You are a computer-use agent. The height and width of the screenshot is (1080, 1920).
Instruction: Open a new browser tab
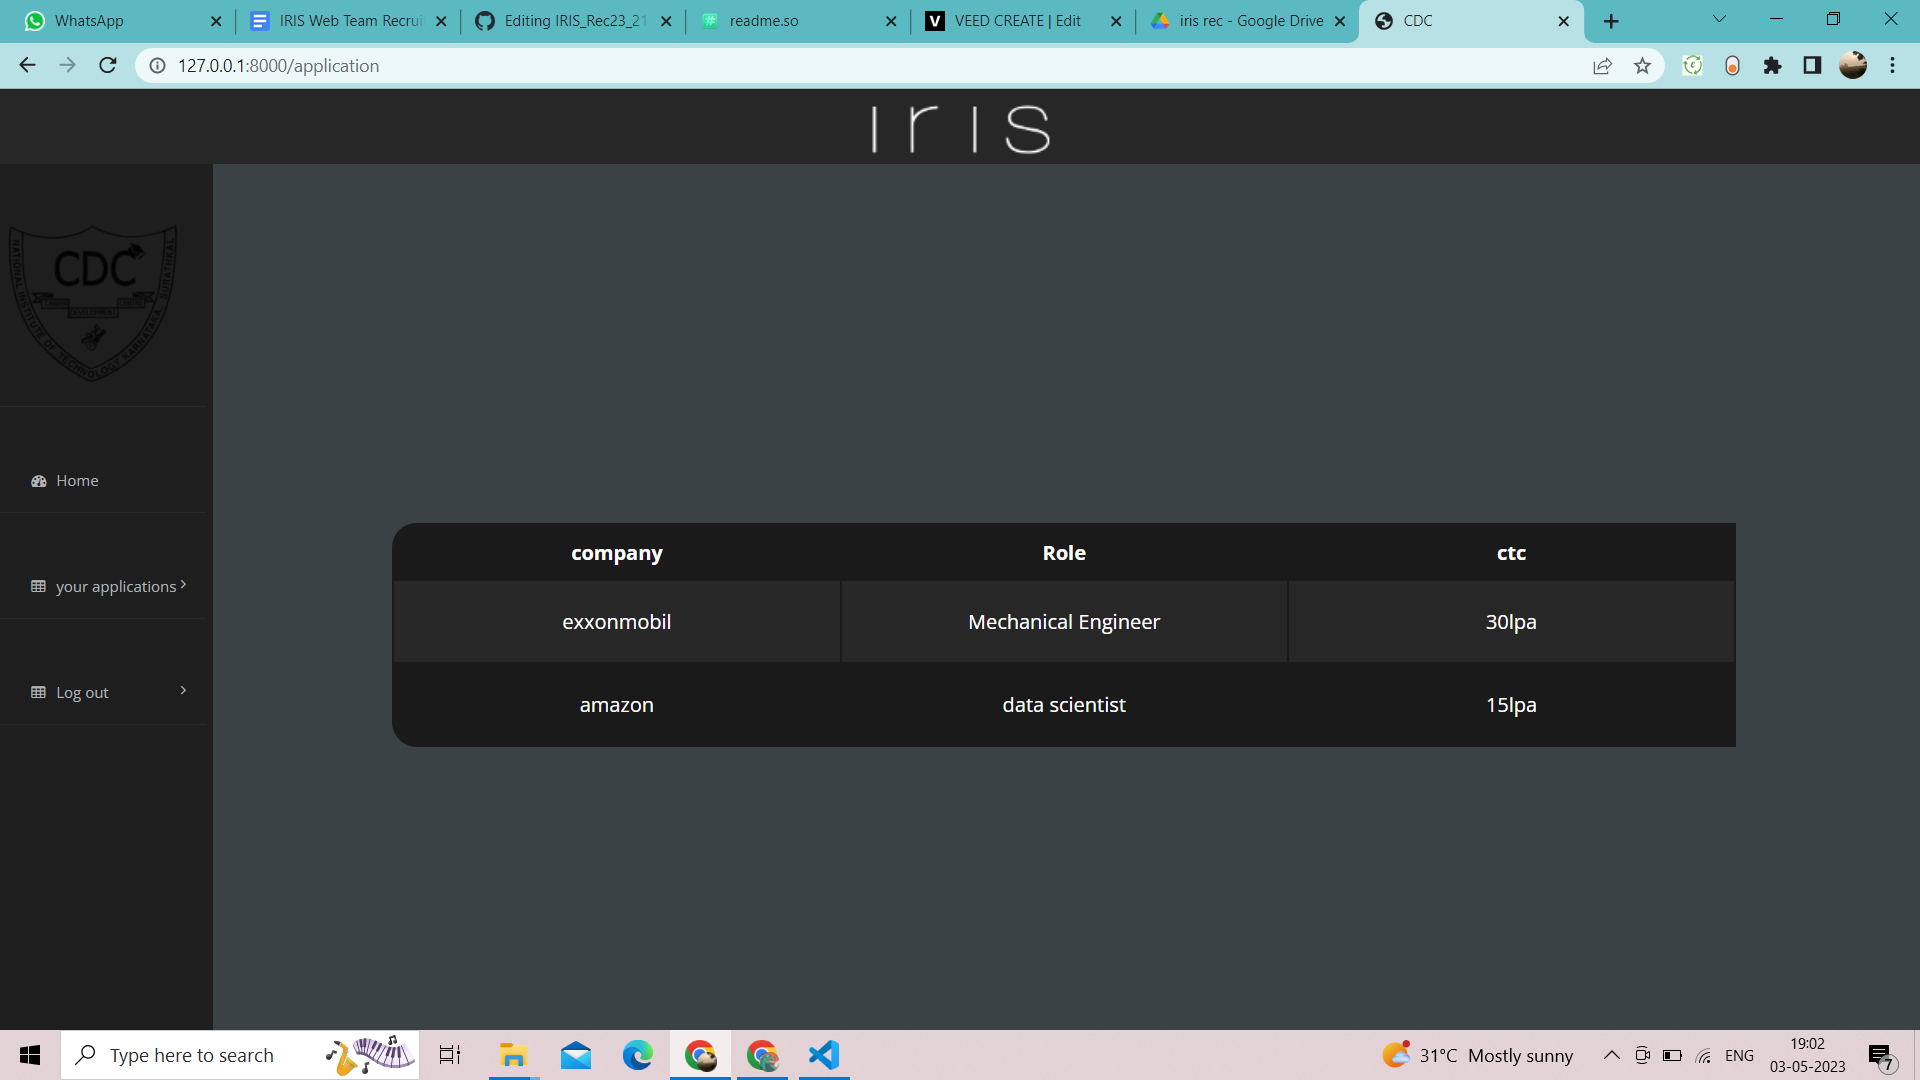[x=1611, y=21]
